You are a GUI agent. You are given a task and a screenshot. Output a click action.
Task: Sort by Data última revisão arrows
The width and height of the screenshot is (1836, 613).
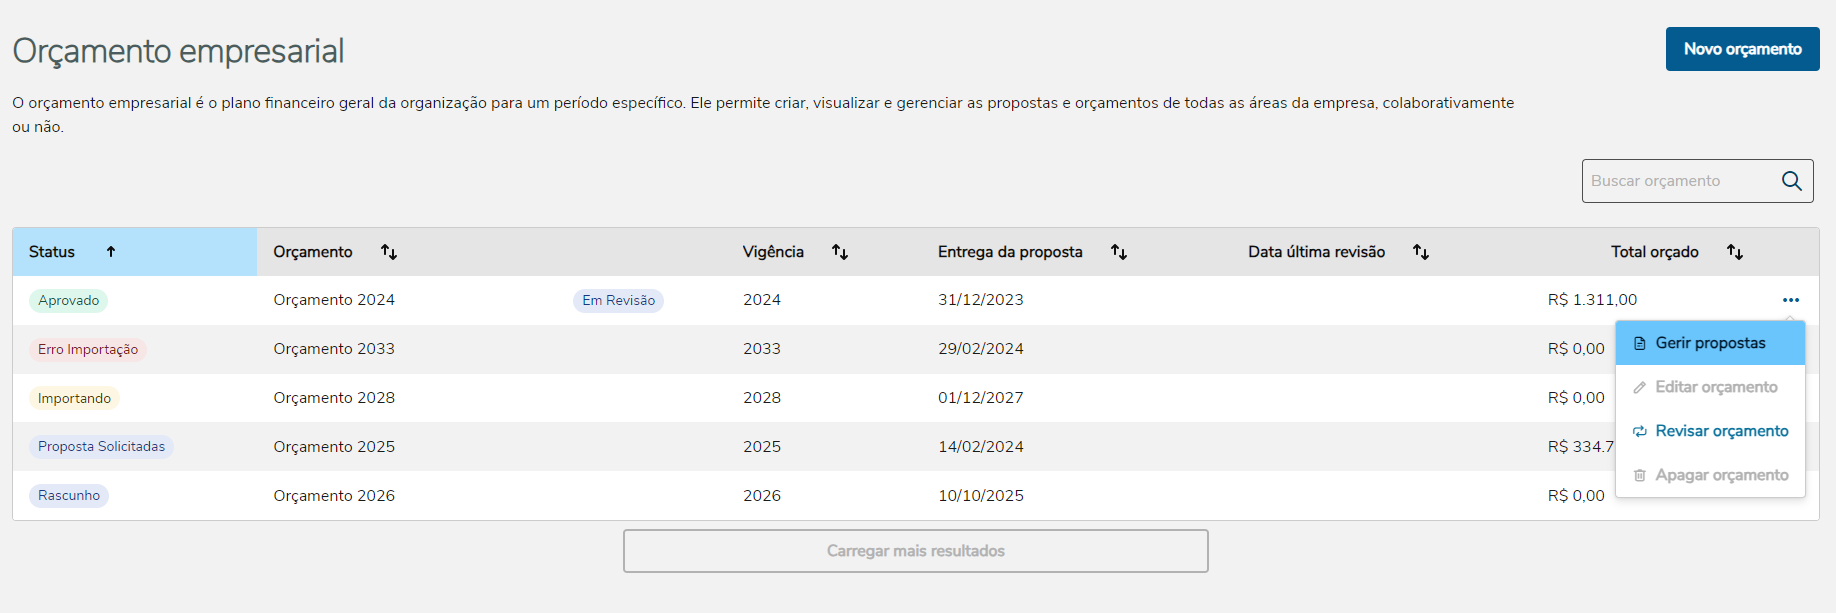1420,252
